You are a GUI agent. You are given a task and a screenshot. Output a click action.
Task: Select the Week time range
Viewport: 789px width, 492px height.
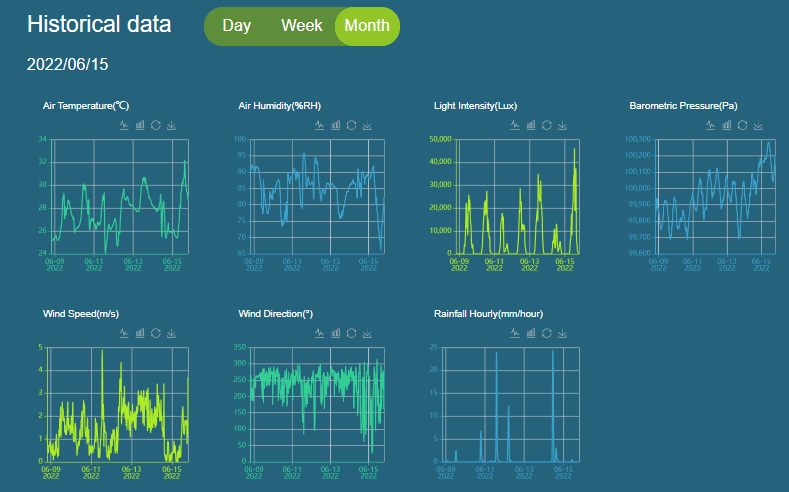(x=301, y=26)
